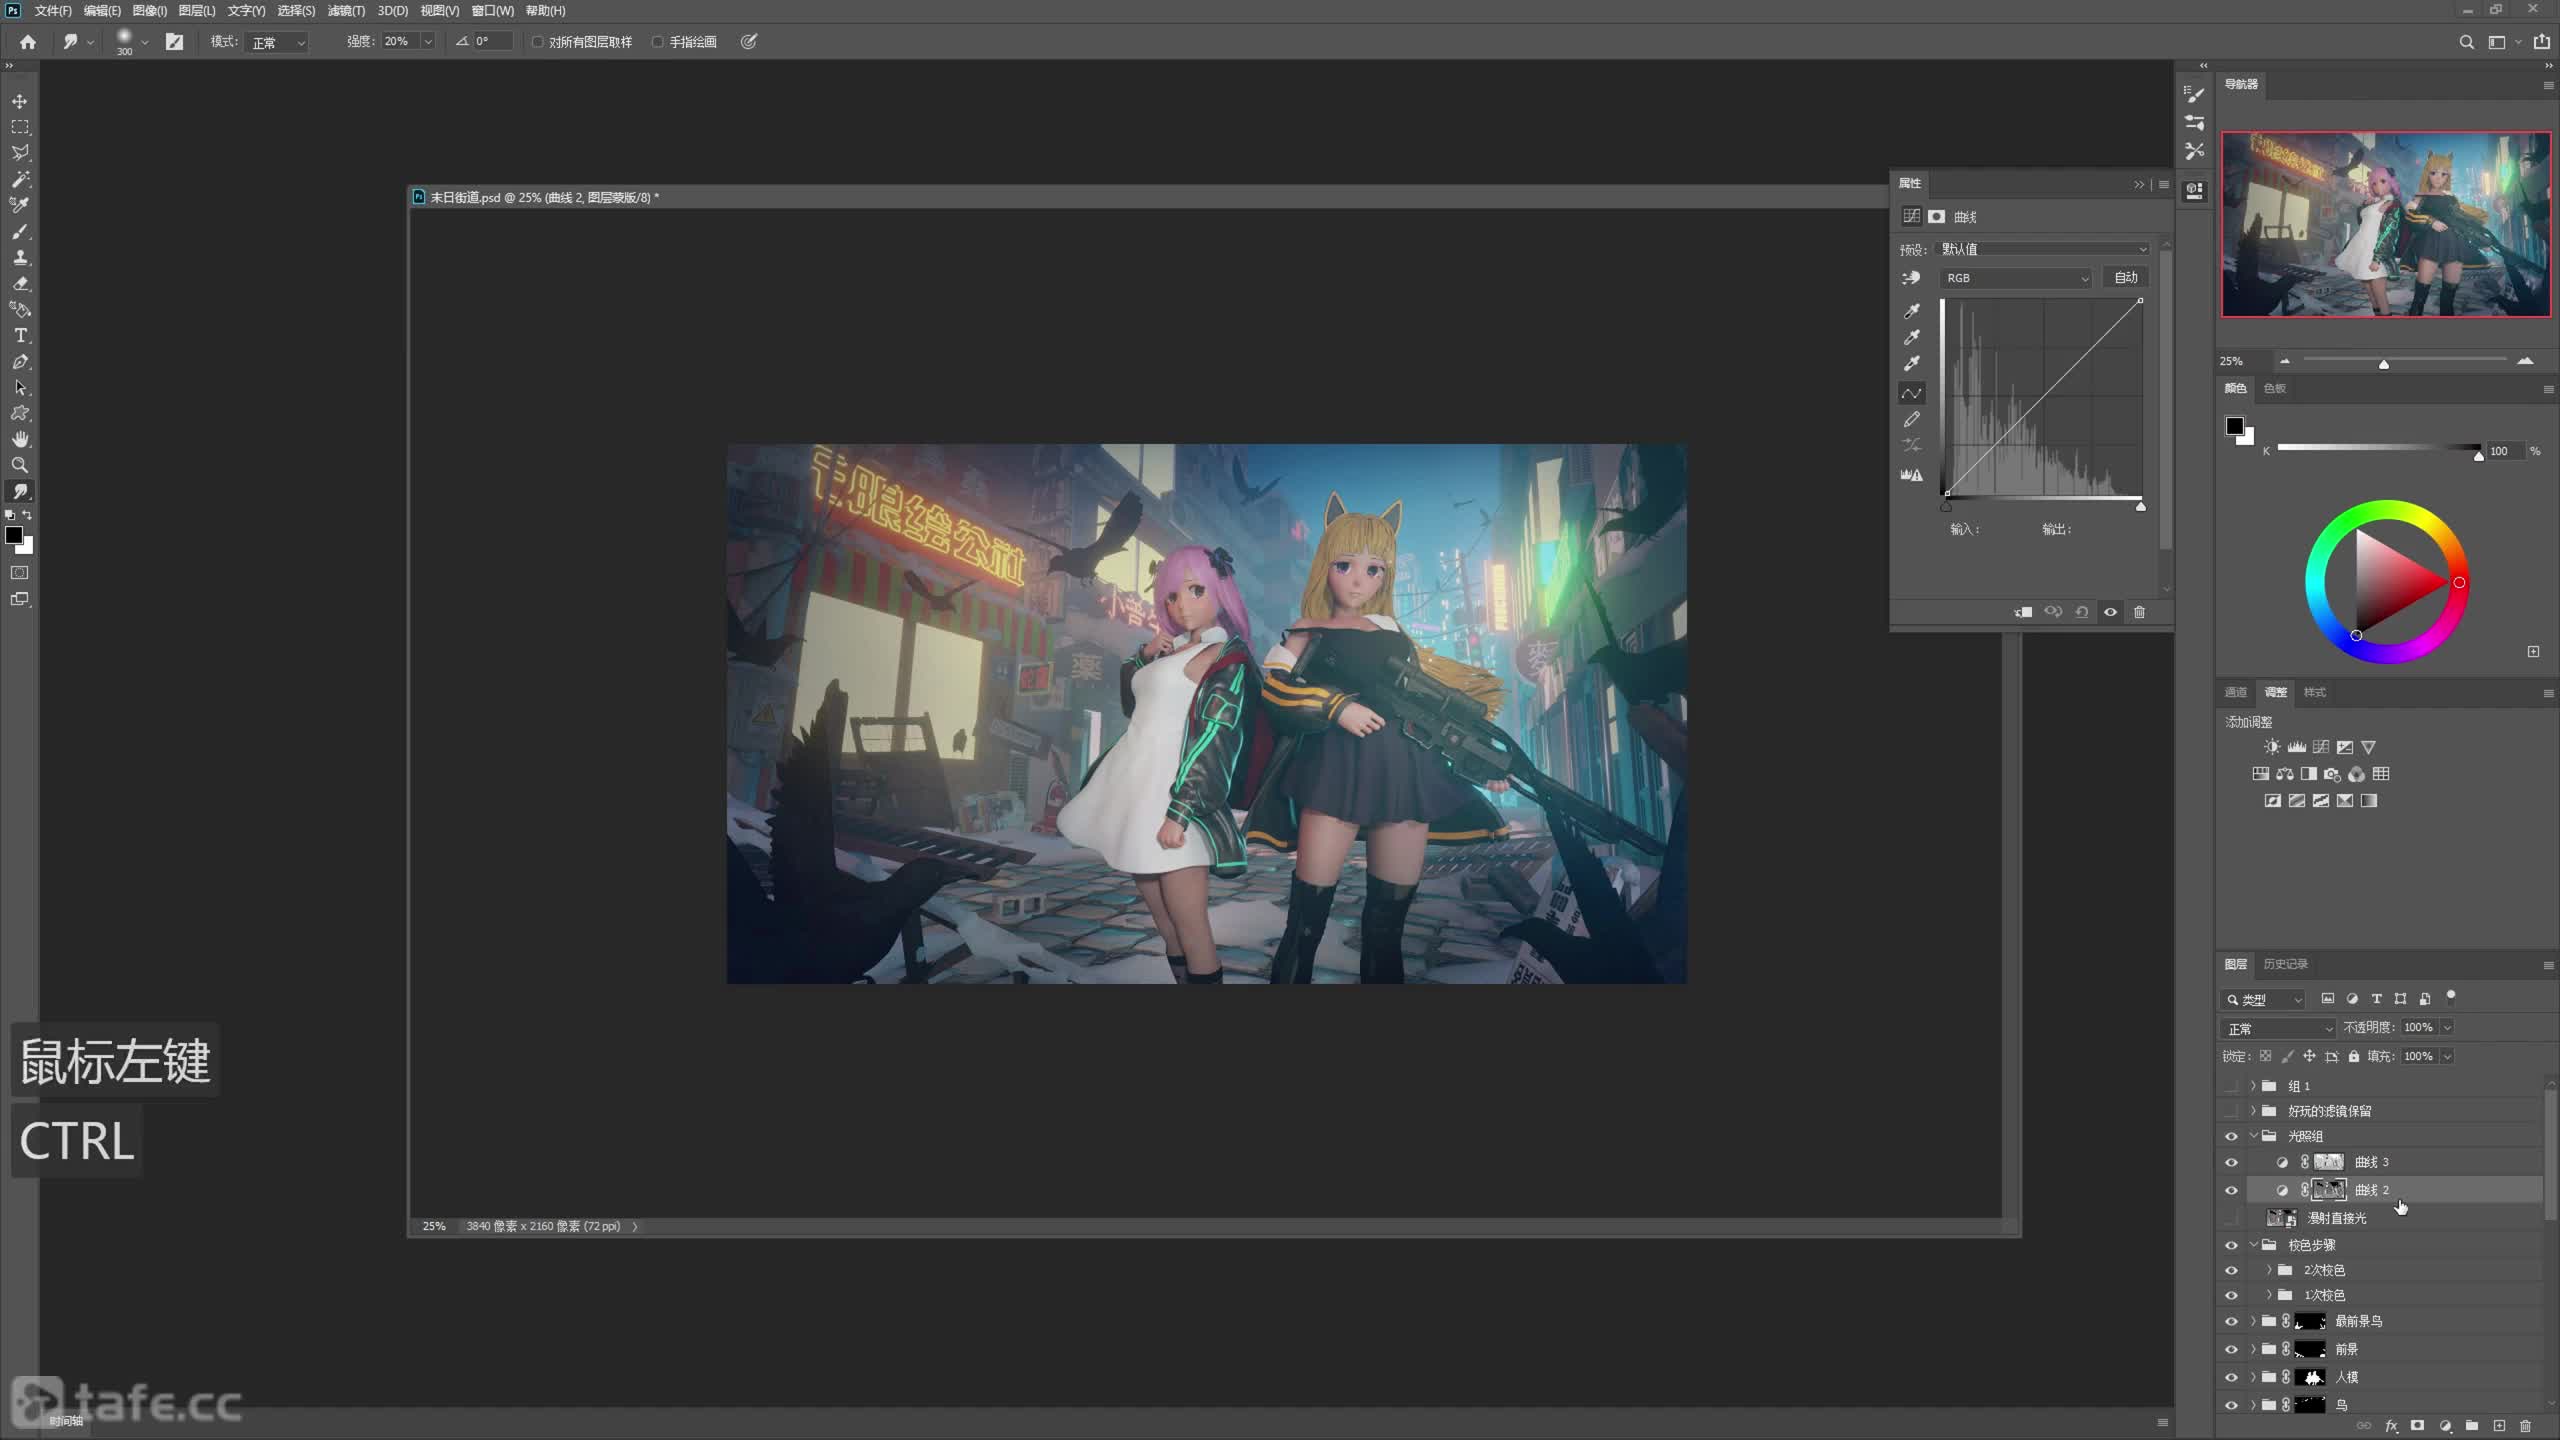The width and height of the screenshot is (2560, 1440).
Task: Hide the 曲线 3 layer
Action: [x=2231, y=1162]
